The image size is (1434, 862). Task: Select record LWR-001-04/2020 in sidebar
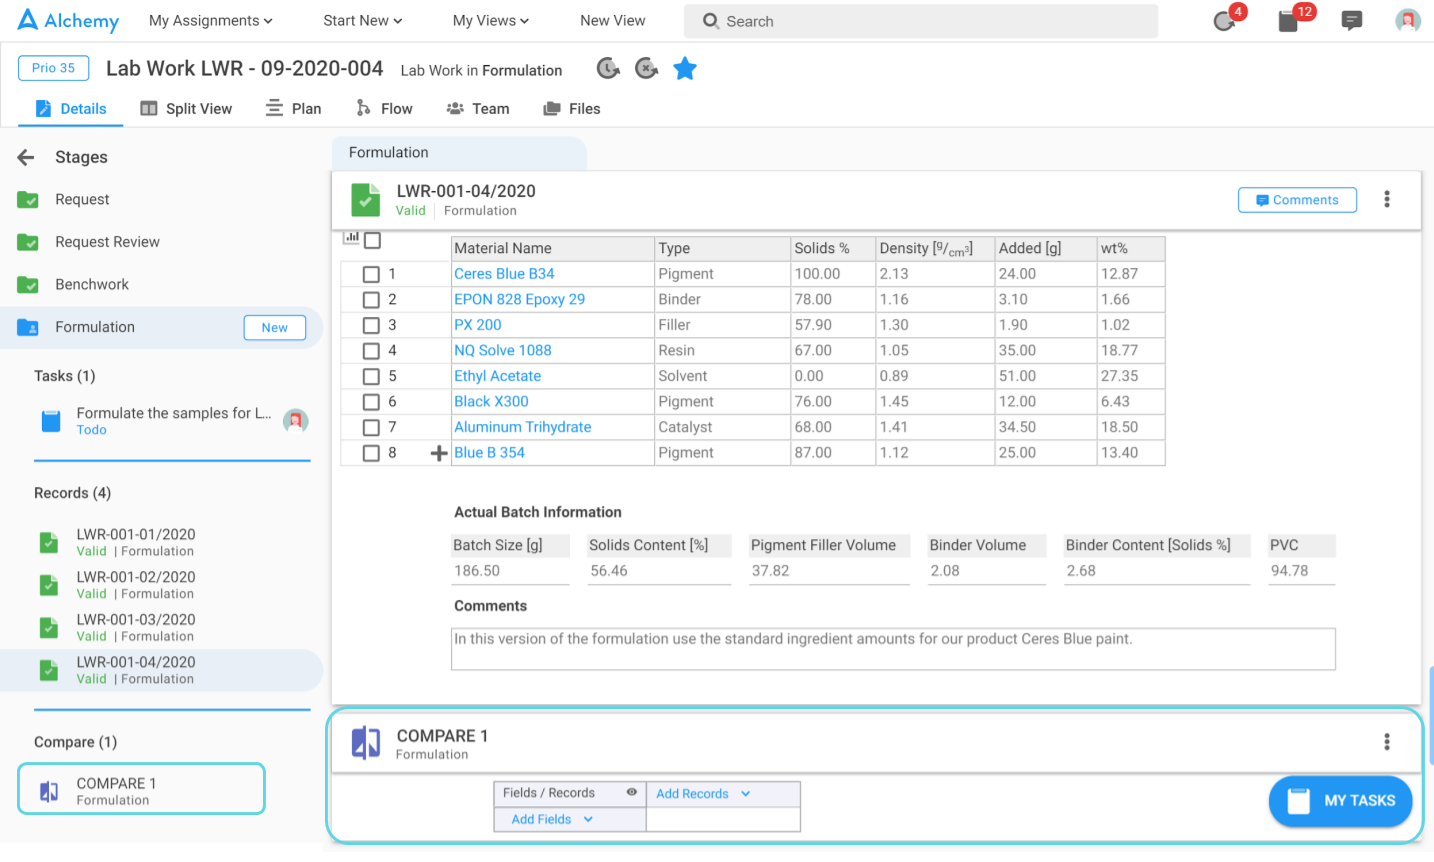162,670
